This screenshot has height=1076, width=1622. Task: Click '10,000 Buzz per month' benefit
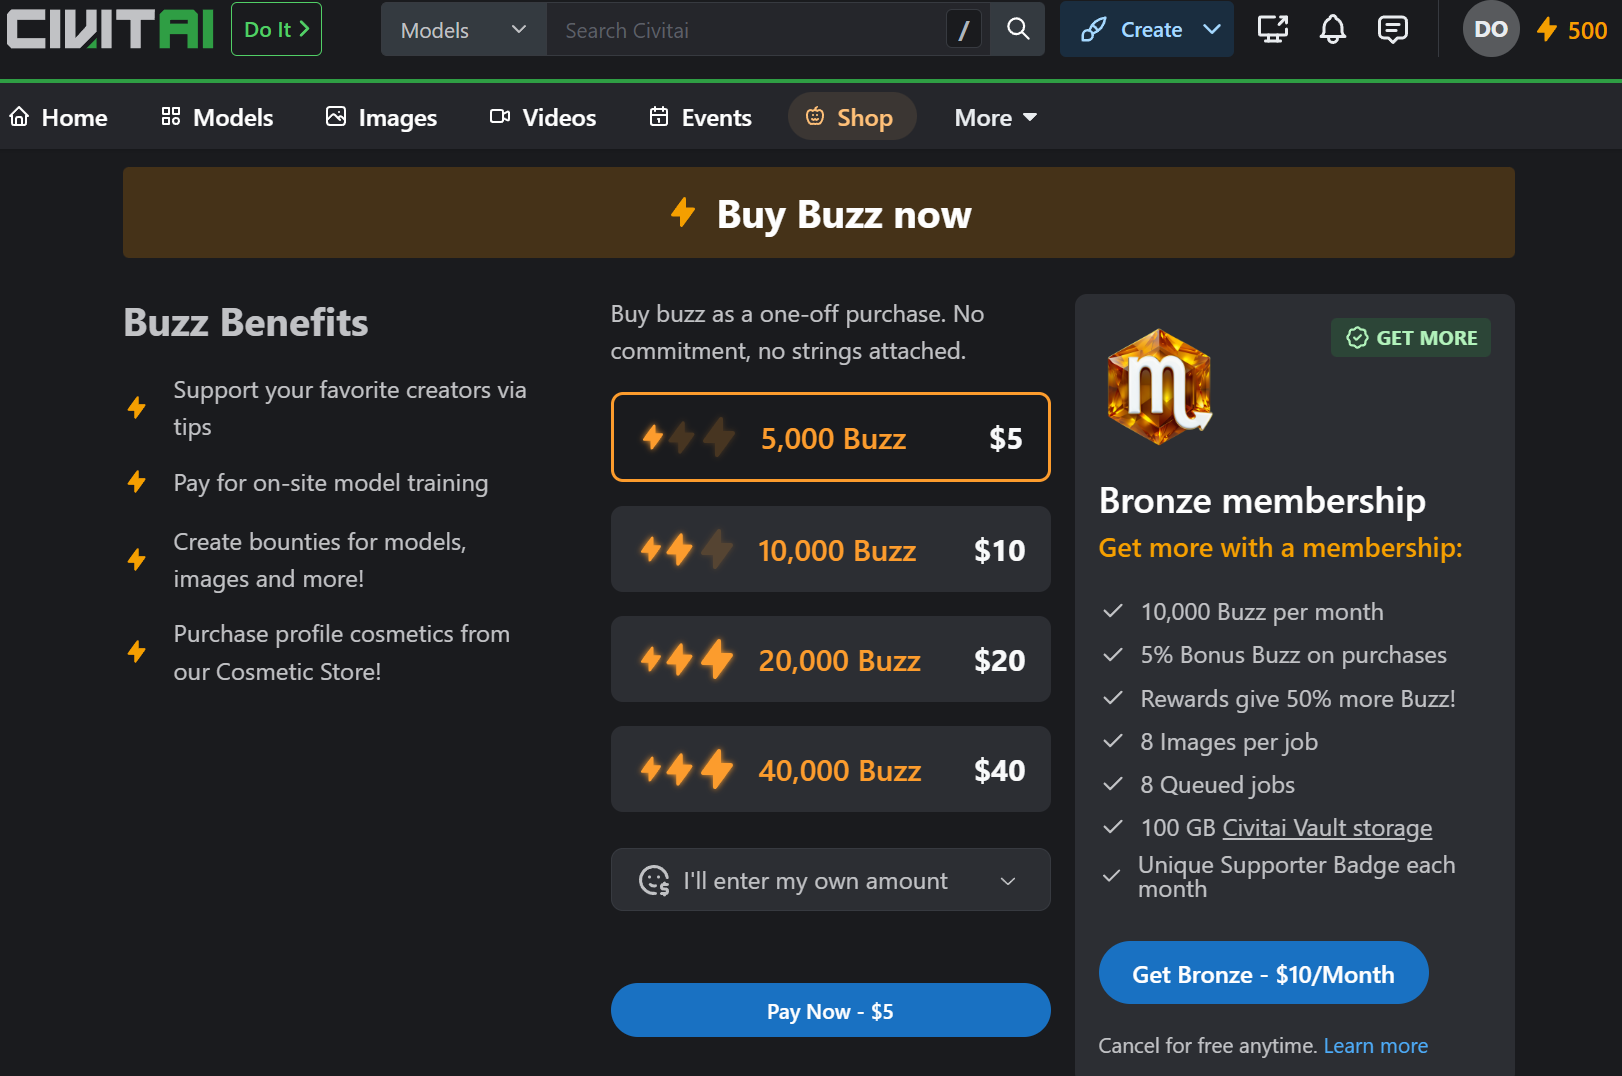[1262, 611]
